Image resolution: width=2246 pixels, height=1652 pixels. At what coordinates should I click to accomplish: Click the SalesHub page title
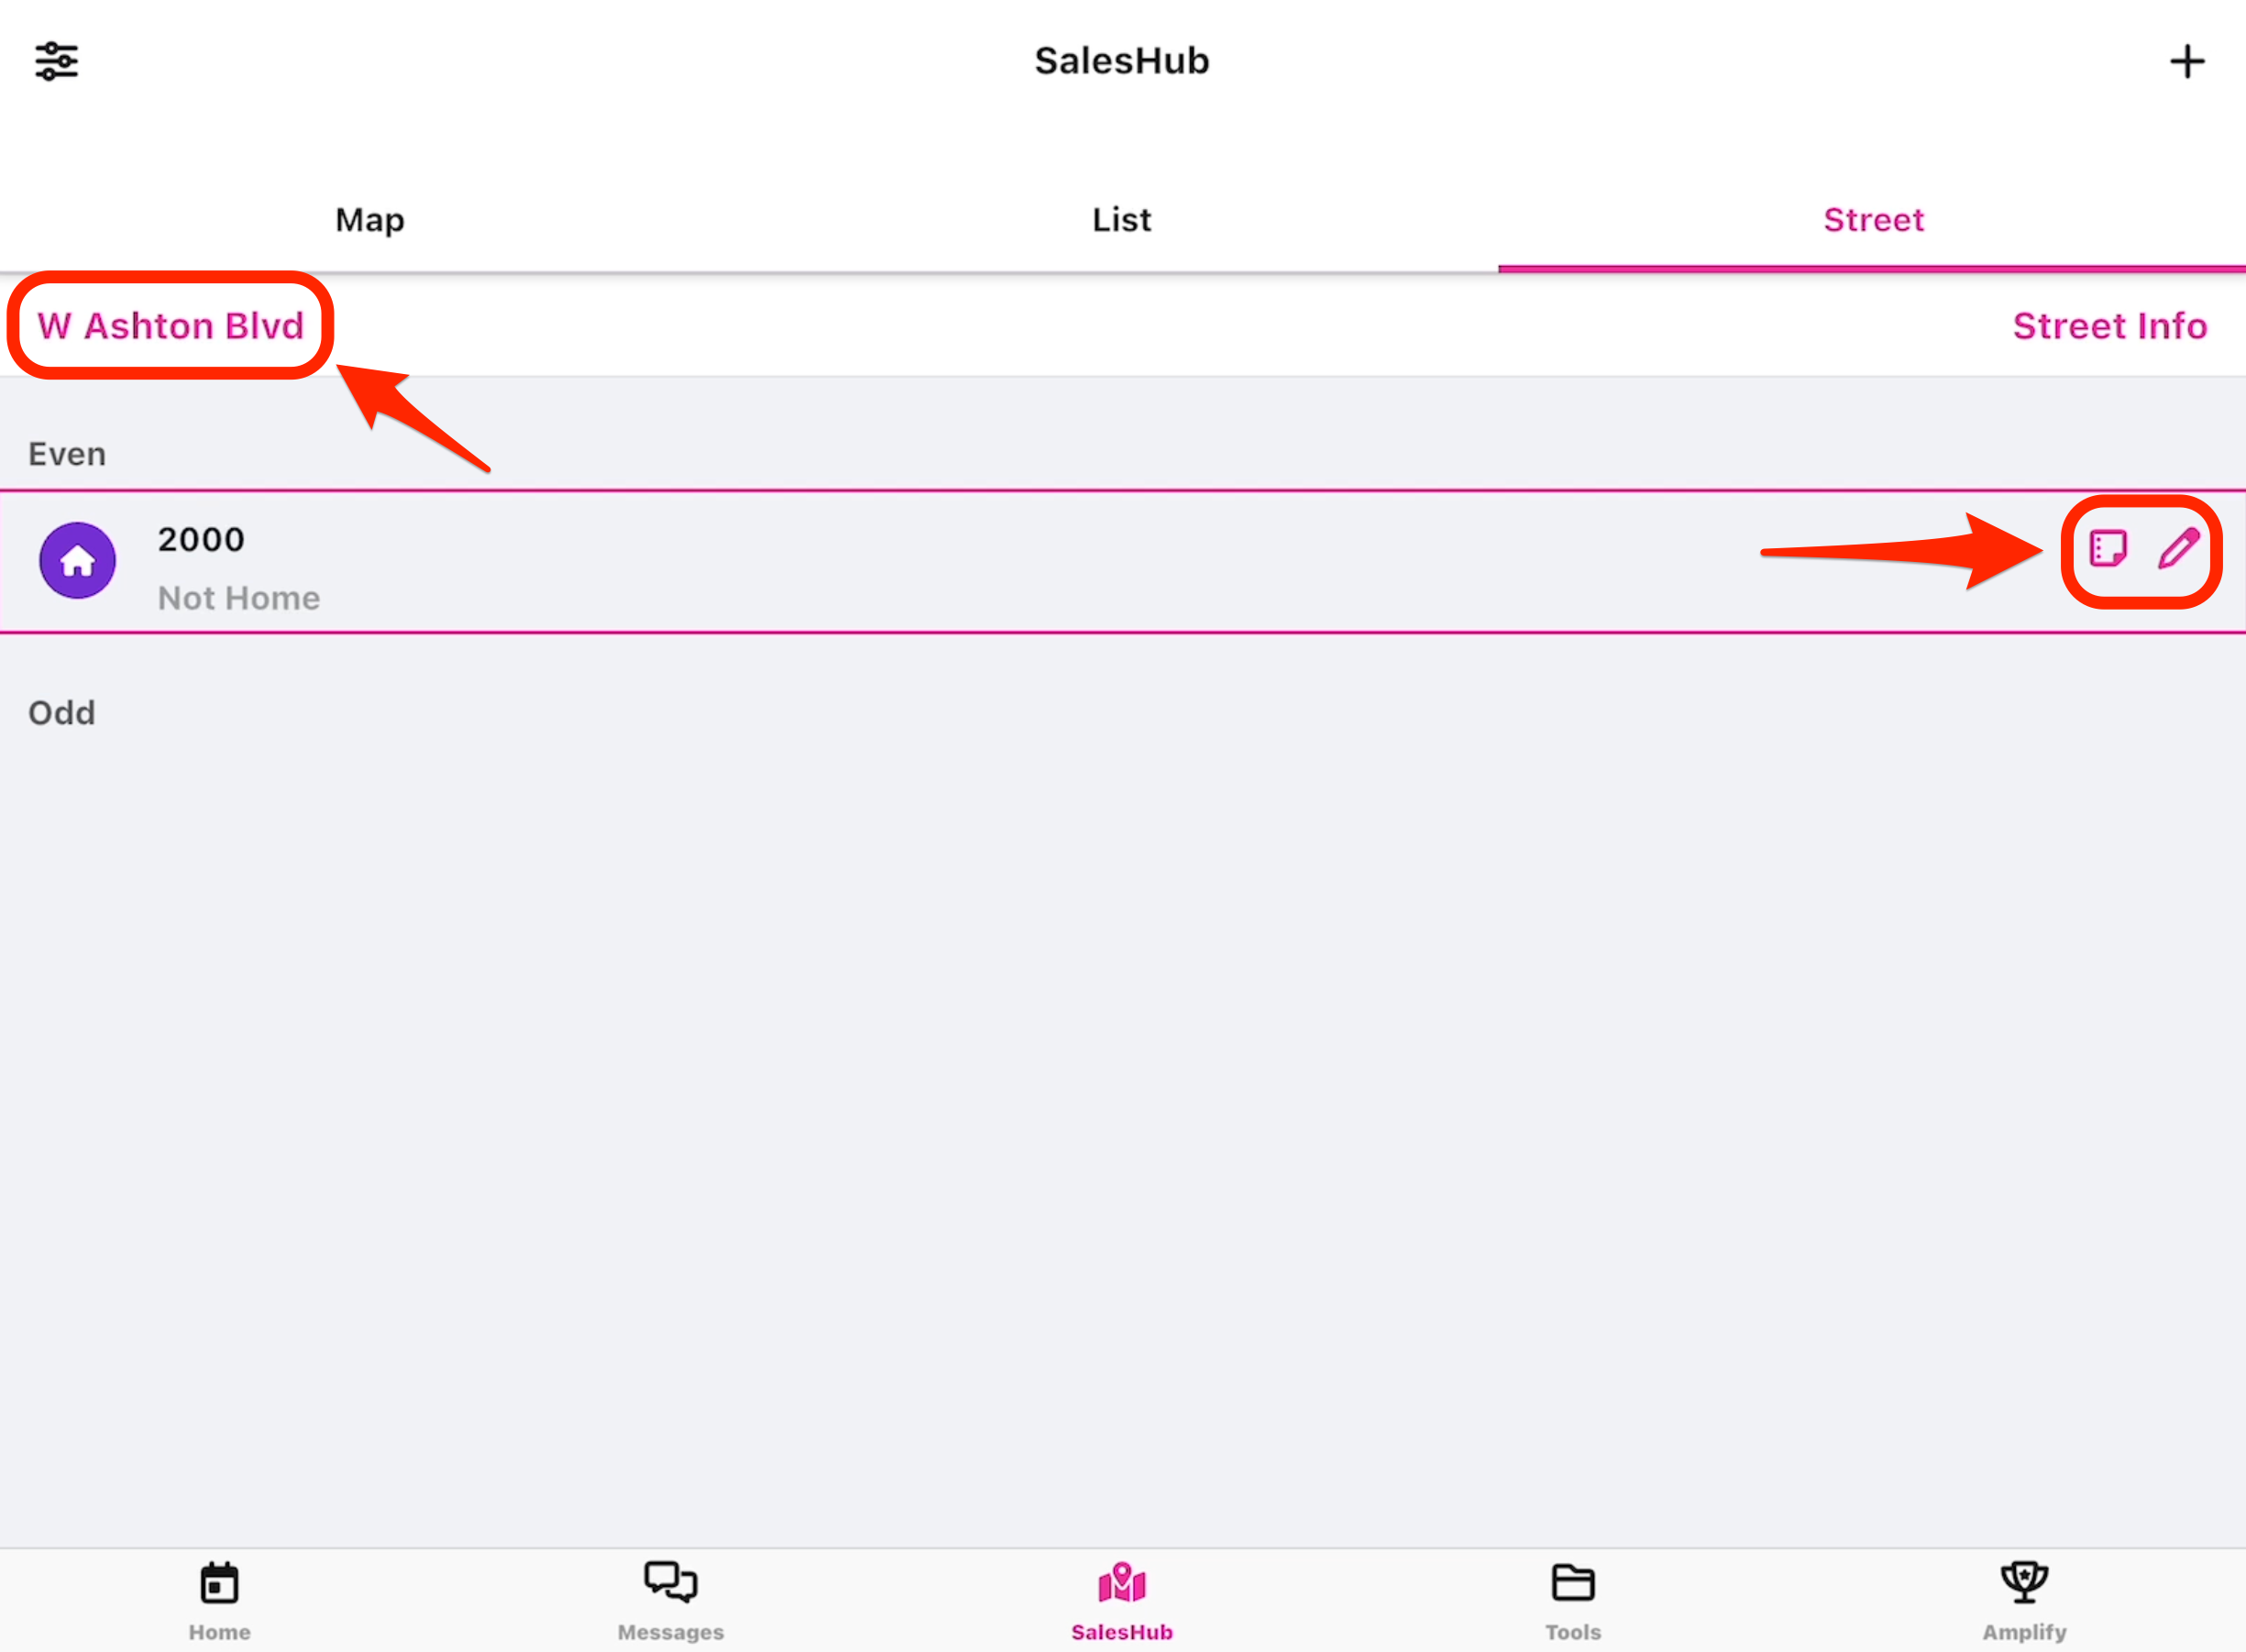[1122, 61]
